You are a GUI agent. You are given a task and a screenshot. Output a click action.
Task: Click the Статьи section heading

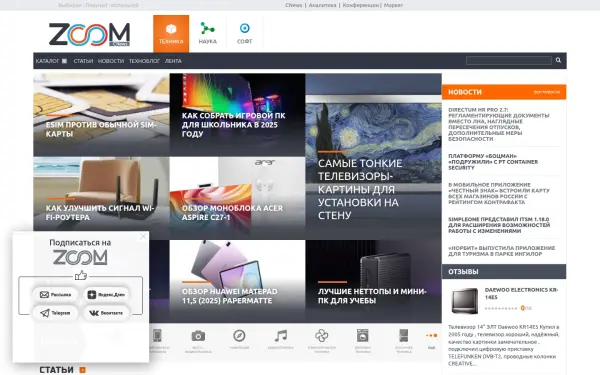[x=56, y=370]
